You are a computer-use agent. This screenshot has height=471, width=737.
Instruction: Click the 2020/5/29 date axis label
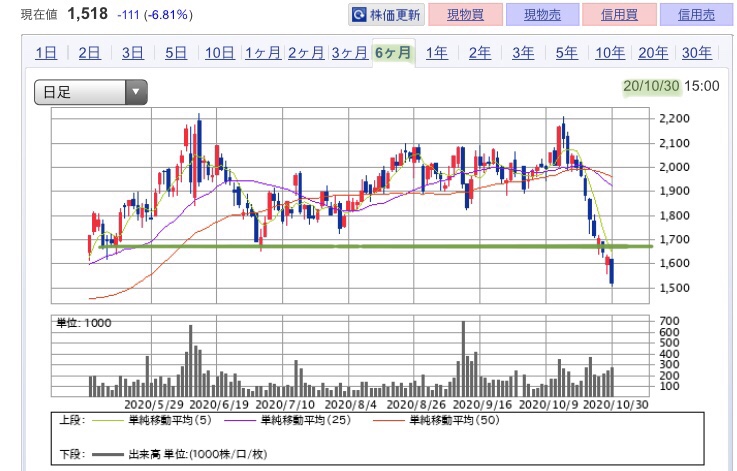tap(154, 405)
